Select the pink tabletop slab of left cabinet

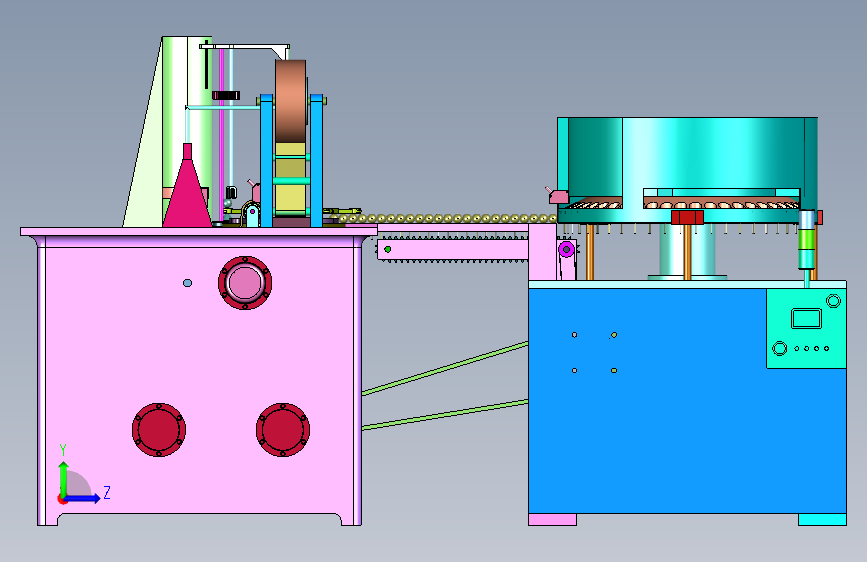[199, 231]
